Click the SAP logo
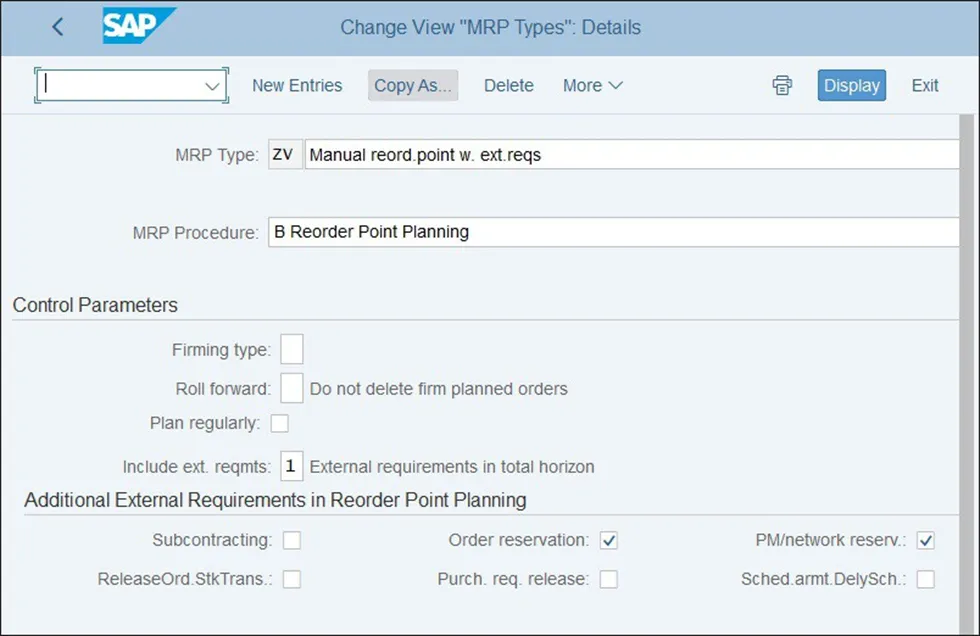The image size is (980, 636). (x=138, y=26)
